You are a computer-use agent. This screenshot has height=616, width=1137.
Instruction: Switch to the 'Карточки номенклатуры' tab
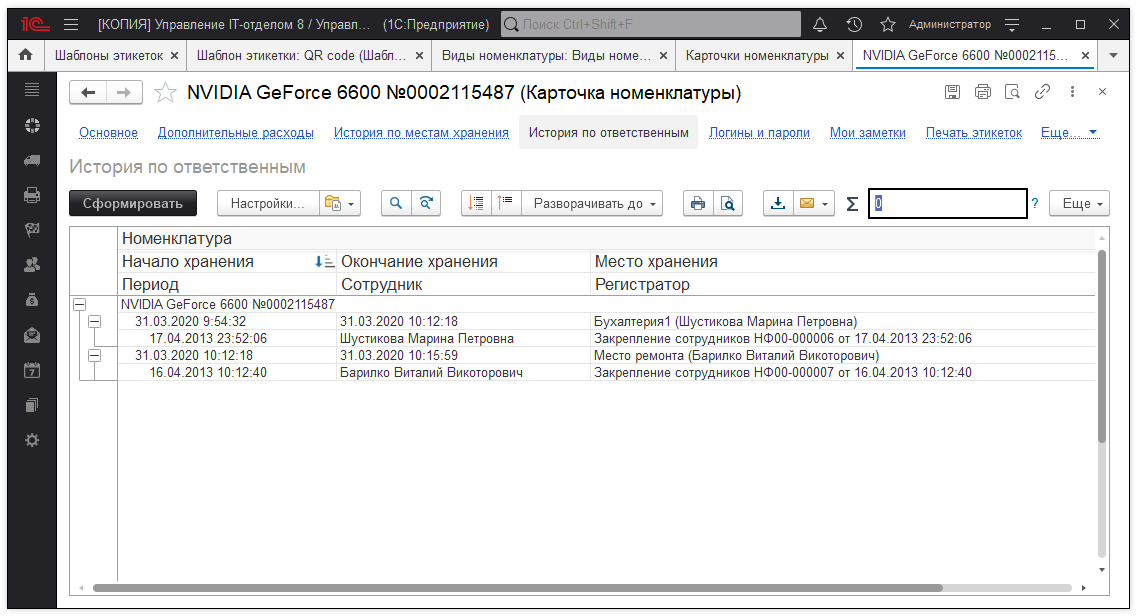[757, 56]
